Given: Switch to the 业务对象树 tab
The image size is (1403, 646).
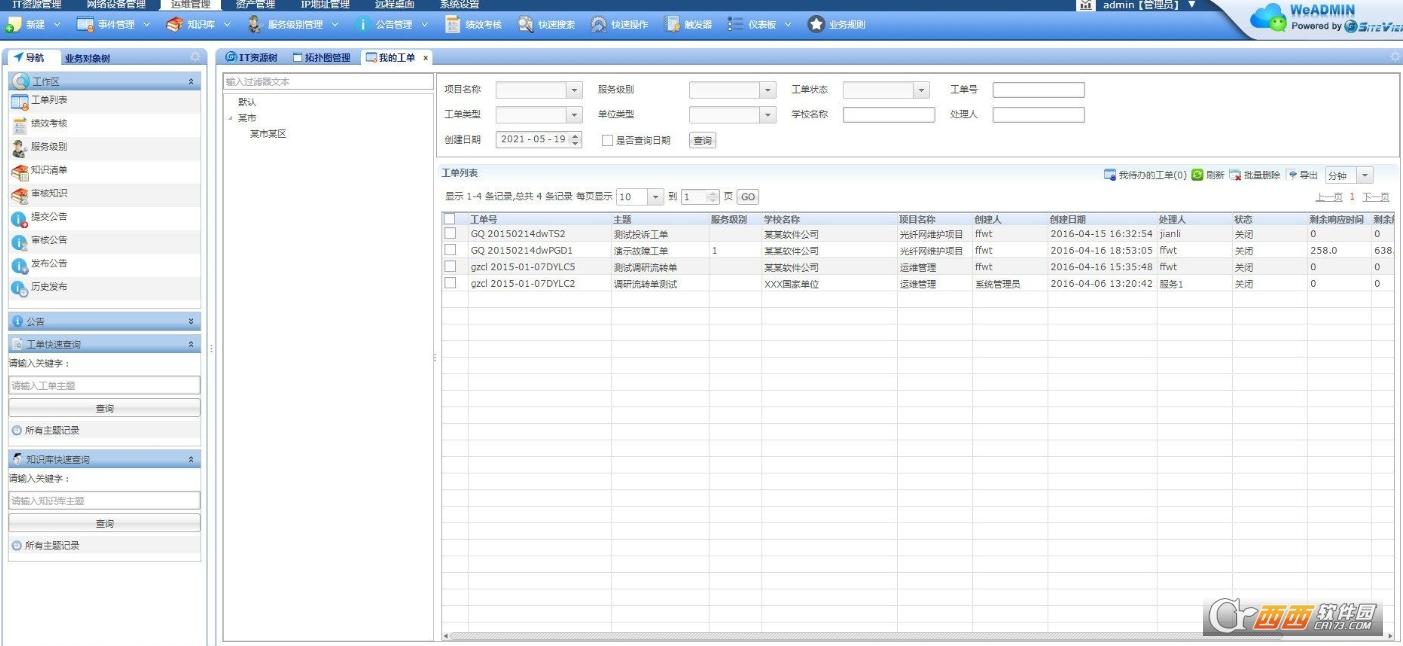Looking at the screenshot, I should [88, 58].
